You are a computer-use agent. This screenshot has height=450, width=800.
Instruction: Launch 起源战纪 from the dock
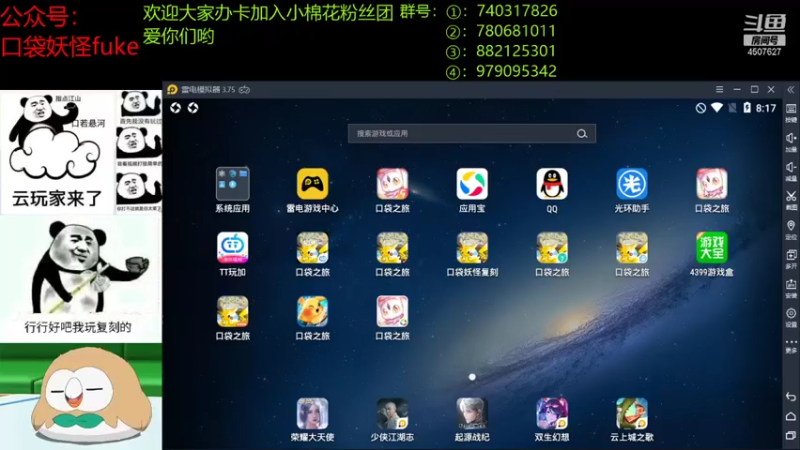tap(472, 414)
